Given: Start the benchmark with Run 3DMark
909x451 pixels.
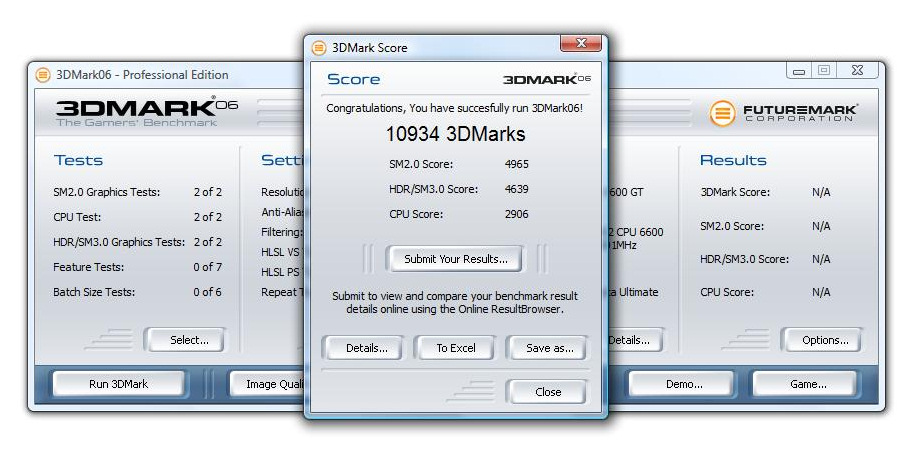Looking at the screenshot, I should 119,384.
